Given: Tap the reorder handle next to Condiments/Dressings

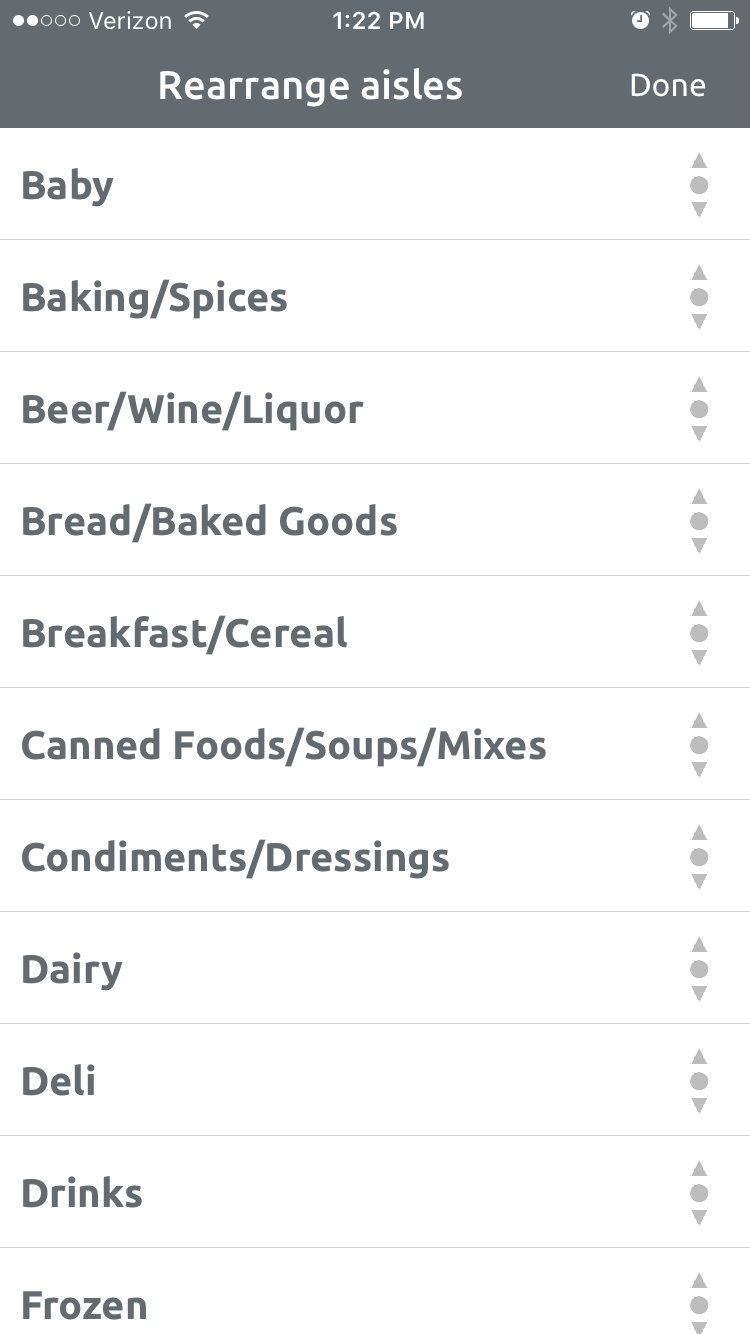Looking at the screenshot, I should point(699,857).
